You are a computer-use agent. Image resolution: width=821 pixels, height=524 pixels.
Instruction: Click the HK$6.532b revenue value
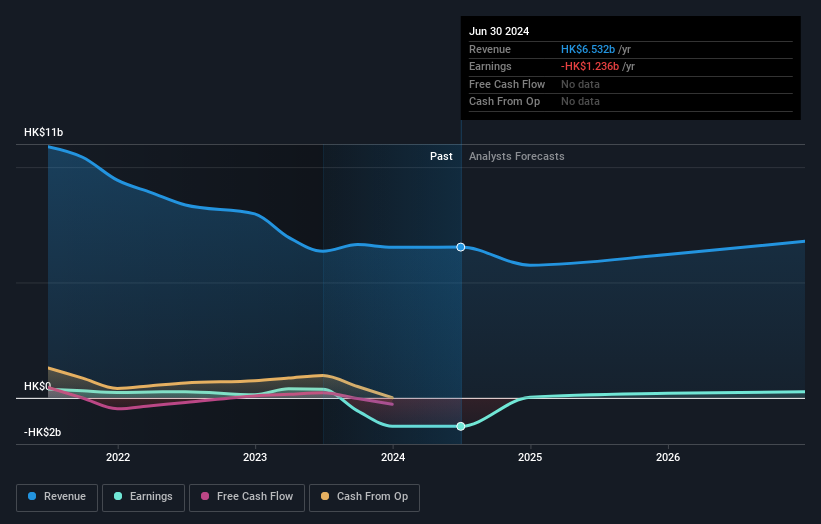coord(588,49)
